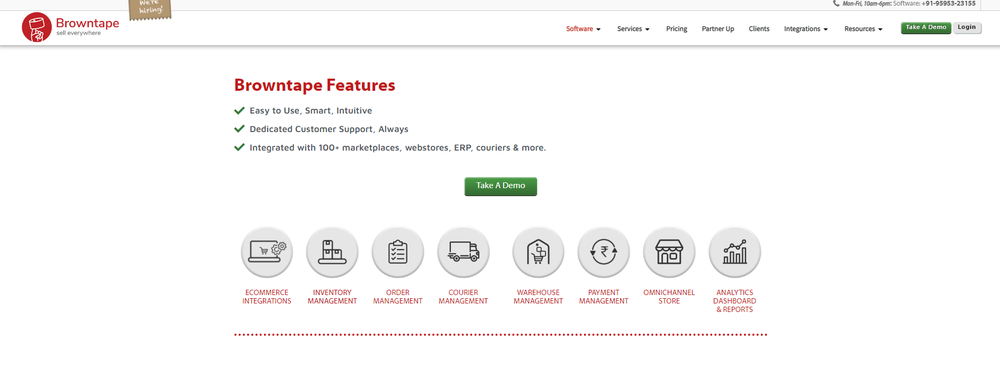Expand the Integrations dropdown menu

point(805,29)
